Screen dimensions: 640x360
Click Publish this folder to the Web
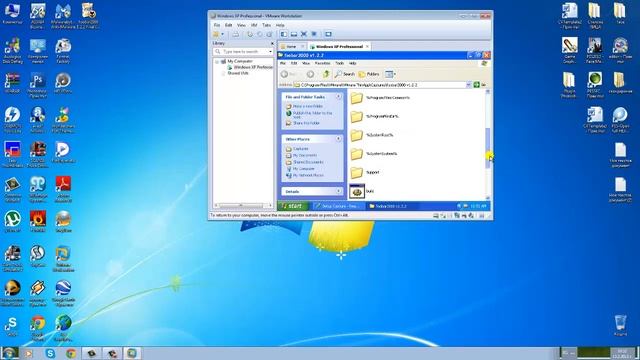click(x=312, y=115)
